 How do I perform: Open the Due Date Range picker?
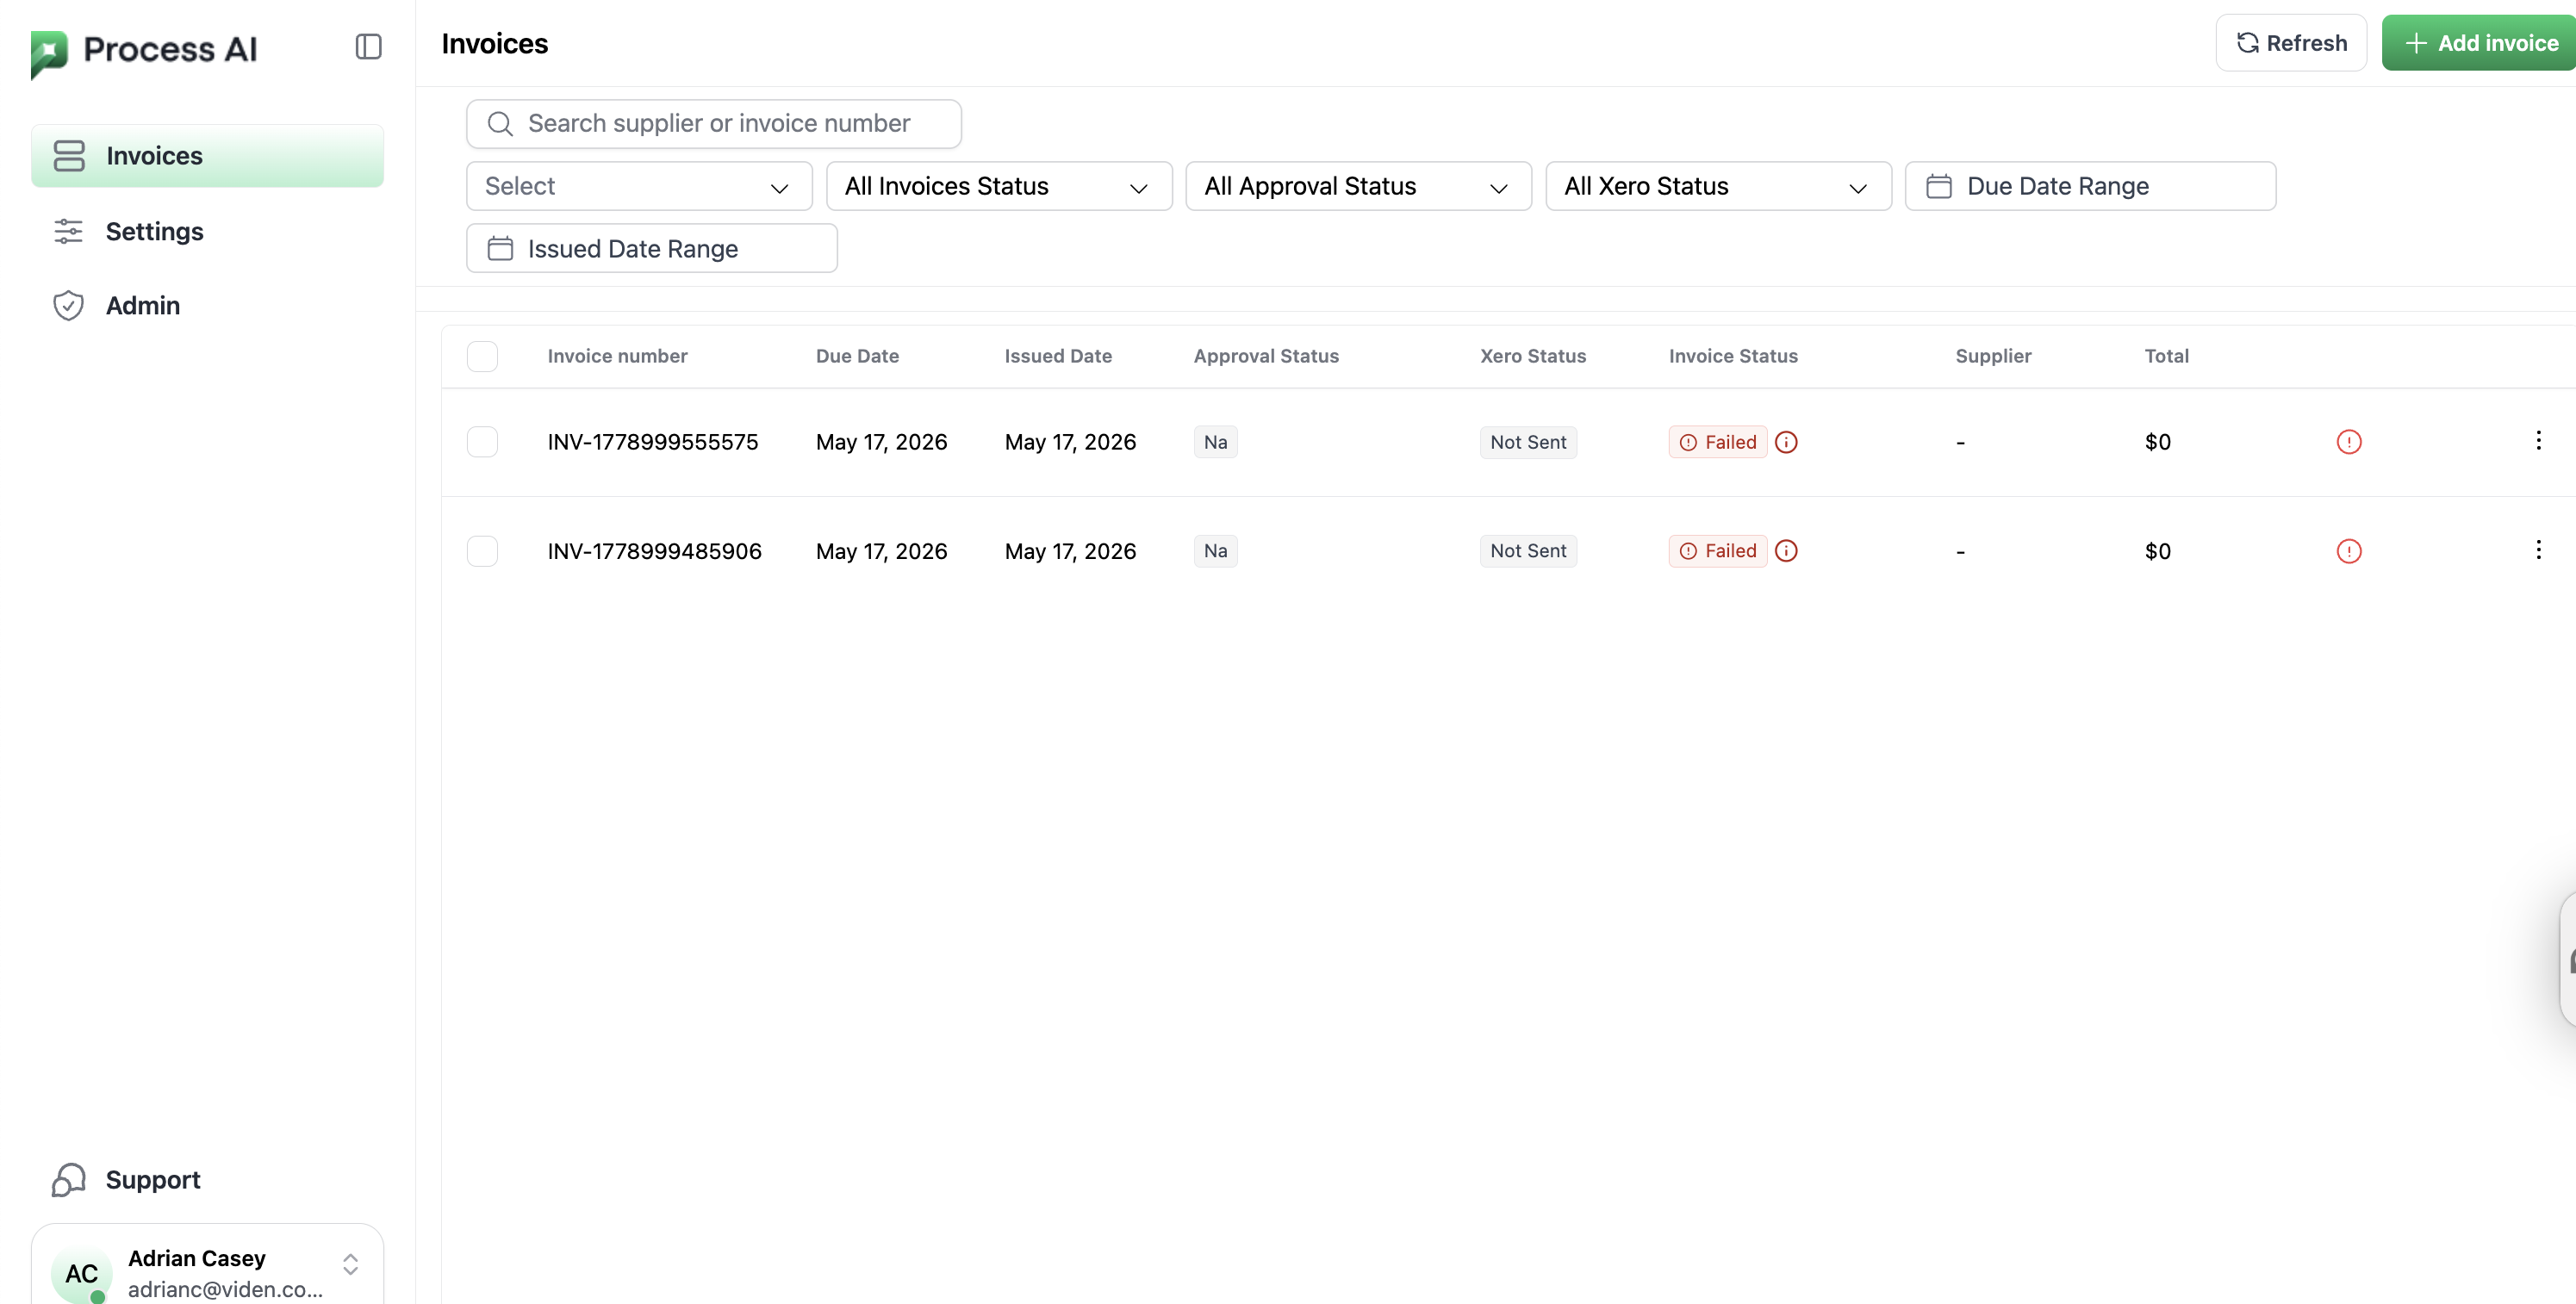click(x=2090, y=186)
